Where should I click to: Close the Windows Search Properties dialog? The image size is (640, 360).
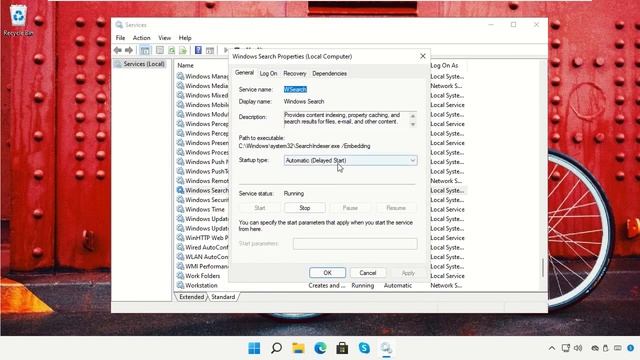[423, 56]
